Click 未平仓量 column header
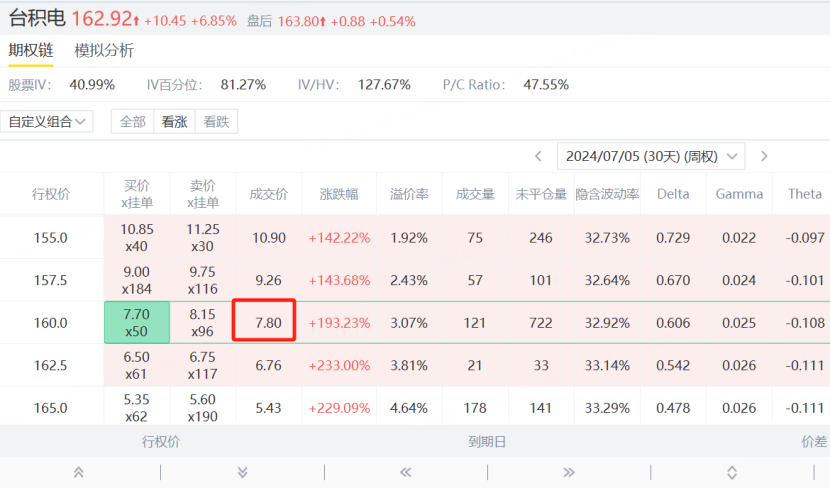The height and width of the screenshot is (488, 830). click(x=541, y=194)
